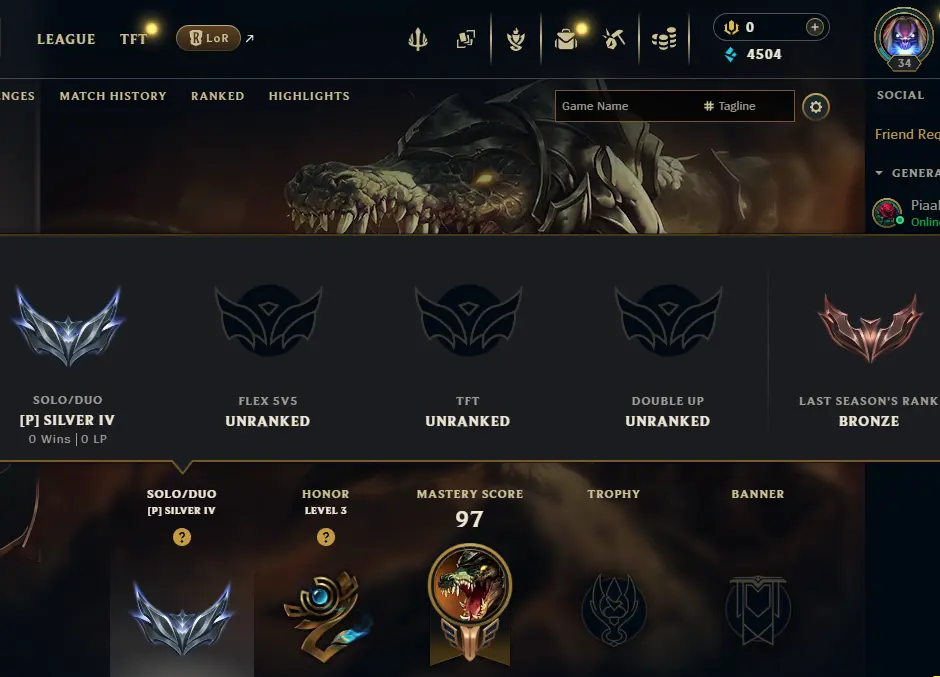Click the plus to purchase RP

pyautogui.click(x=814, y=27)
